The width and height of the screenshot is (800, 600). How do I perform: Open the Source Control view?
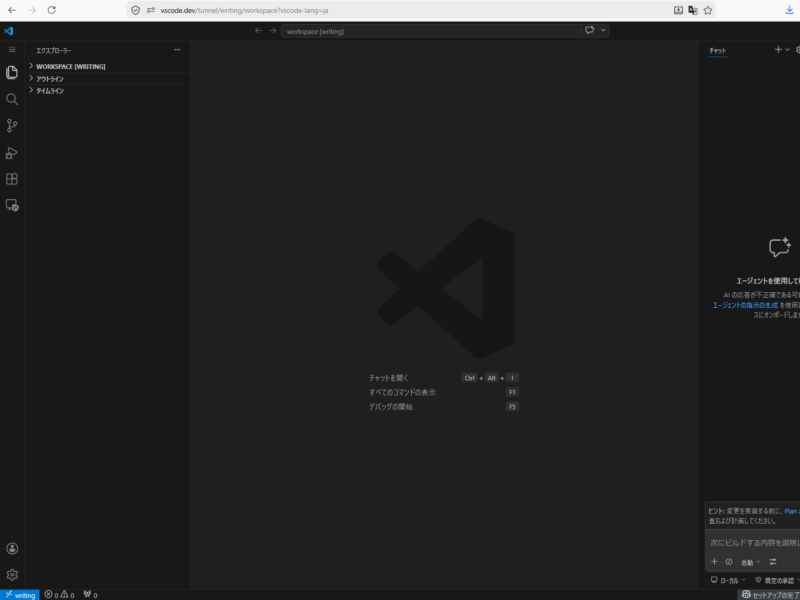click(x=12, y=125)
